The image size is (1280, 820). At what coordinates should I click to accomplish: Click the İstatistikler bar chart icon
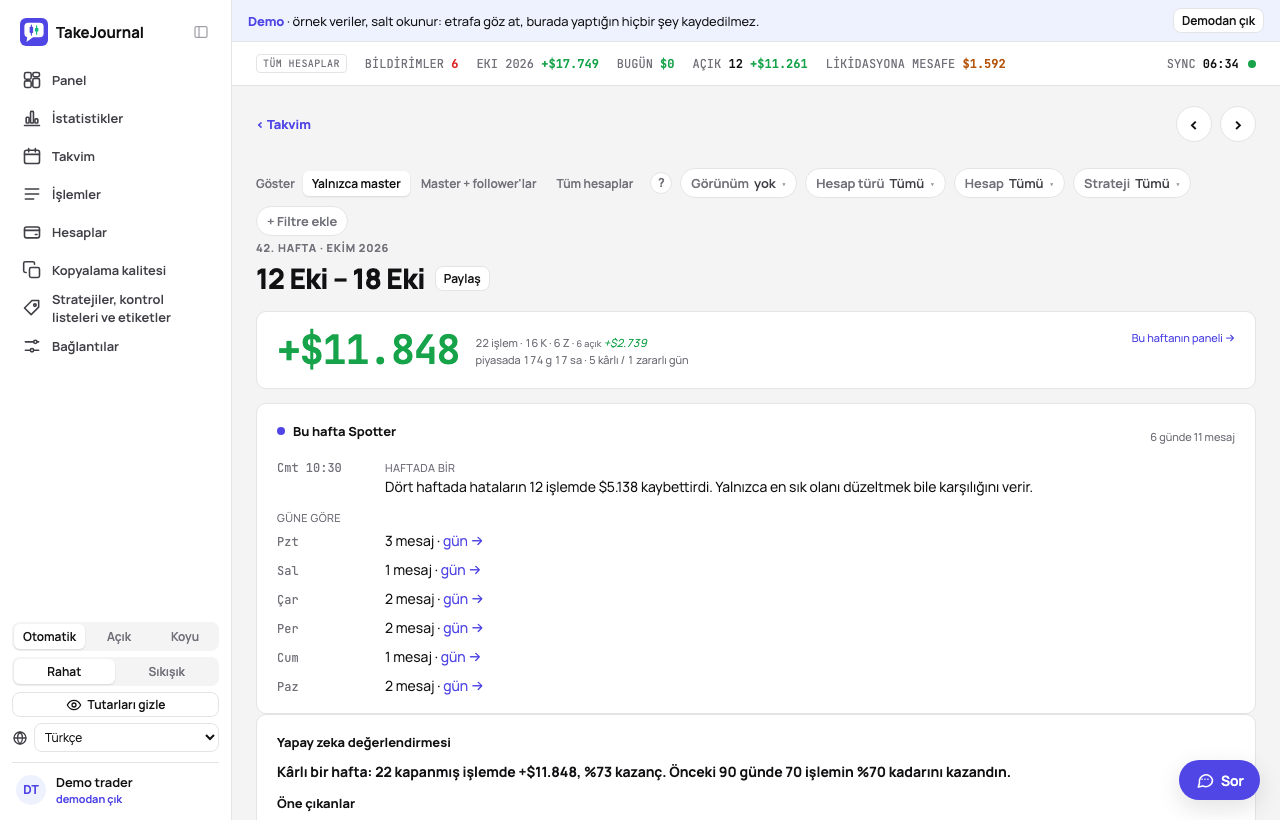32,118
